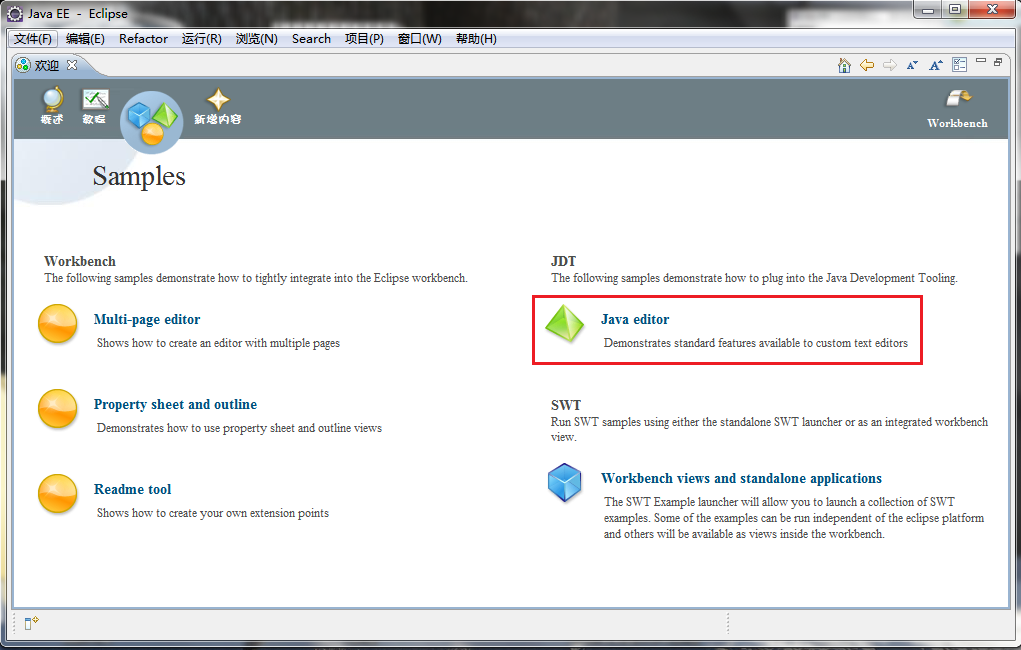
Task: Magnify the welcome page font size
Action: [936, 65]
